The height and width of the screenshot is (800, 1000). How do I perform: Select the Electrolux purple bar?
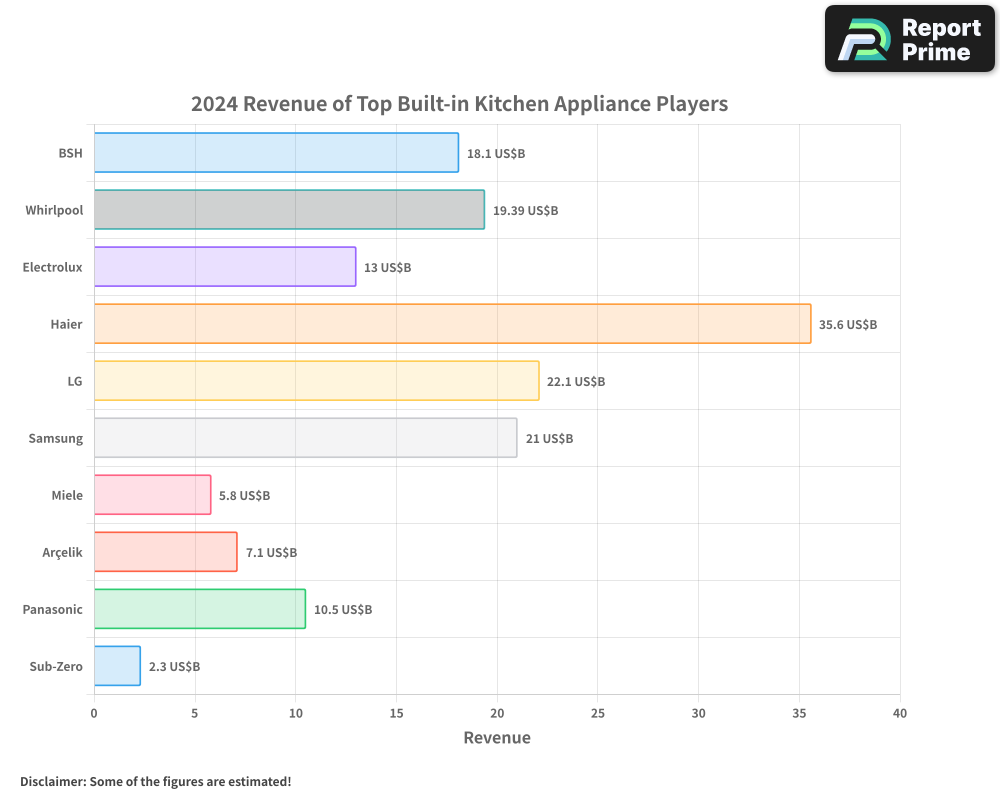tap(225, 267)
